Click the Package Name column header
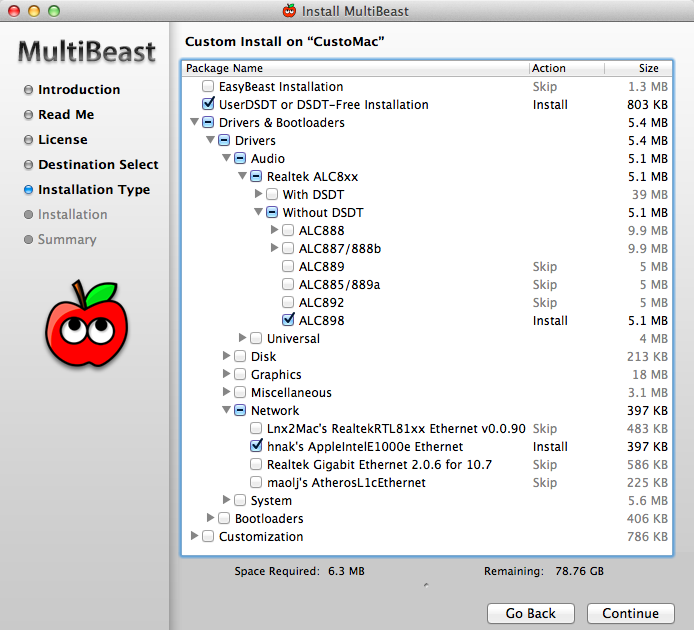The width and height of the screenshot is (694, 630). (x=355, y=68)
